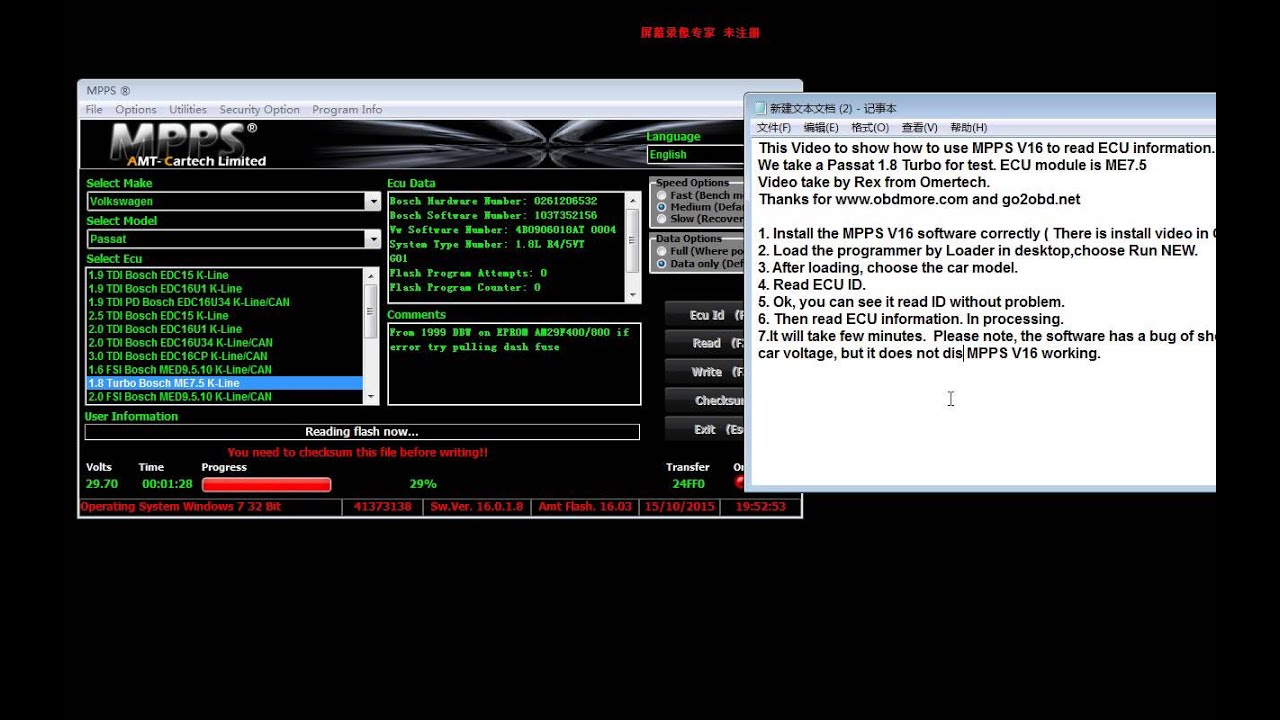Click the Read button

point(705,343)
